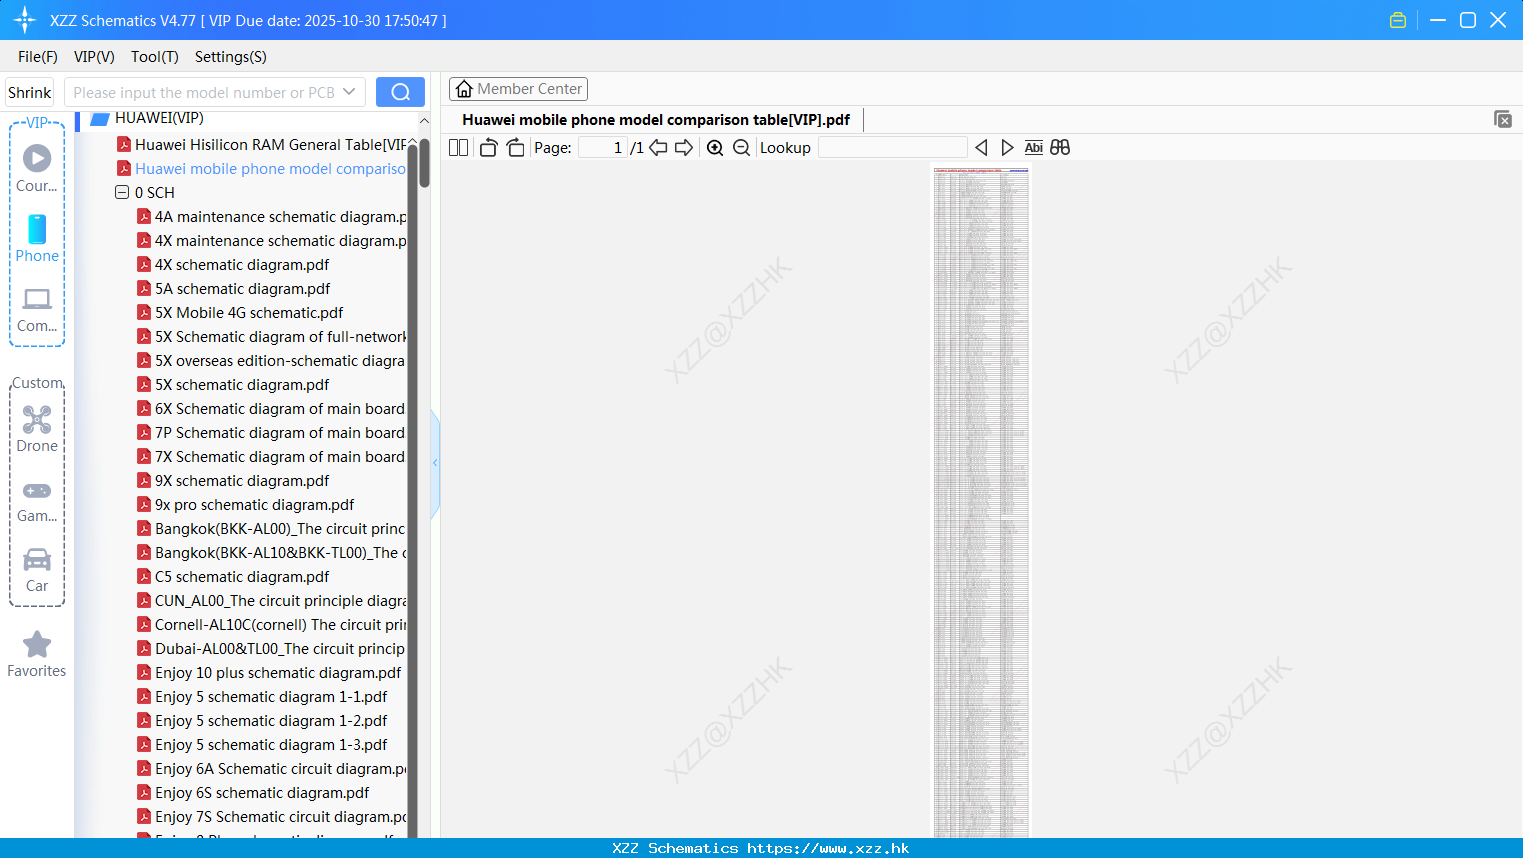The image size is (1523, 858).
Task: Open Member Center
Action: click(518, 89)
